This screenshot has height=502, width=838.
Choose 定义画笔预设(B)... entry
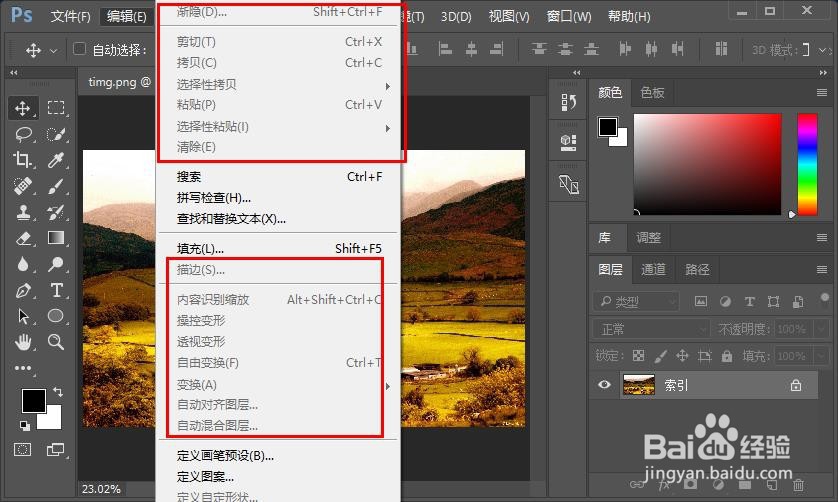coord(279,455)
